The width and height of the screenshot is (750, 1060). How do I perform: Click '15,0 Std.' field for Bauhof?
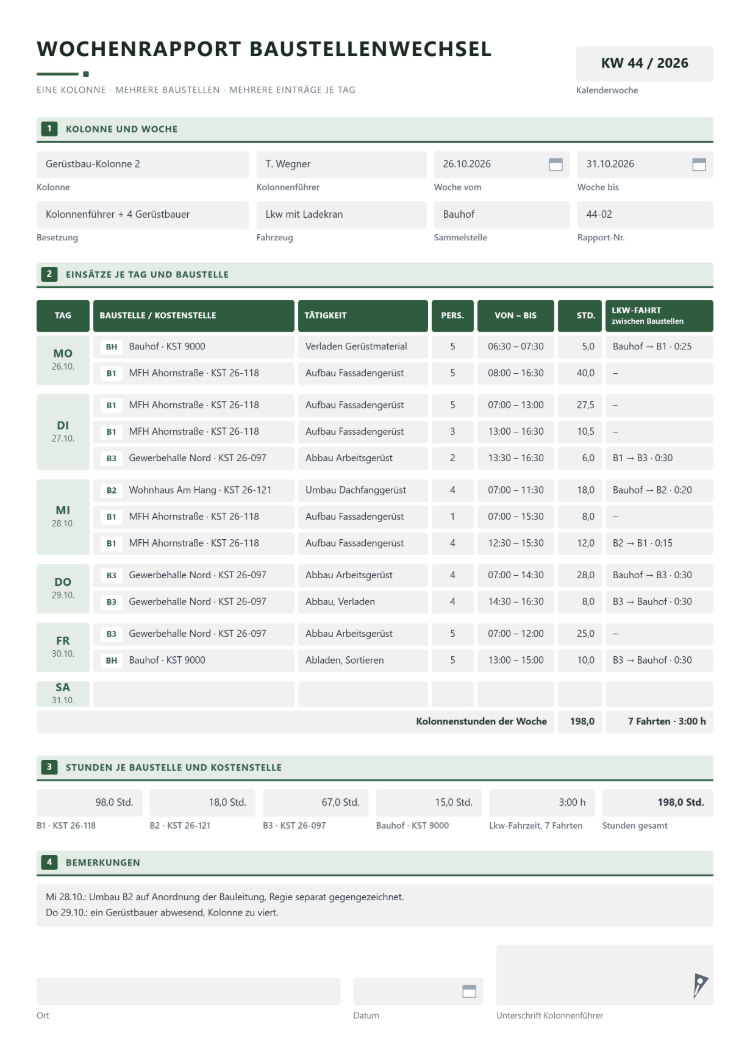(429, 803)
